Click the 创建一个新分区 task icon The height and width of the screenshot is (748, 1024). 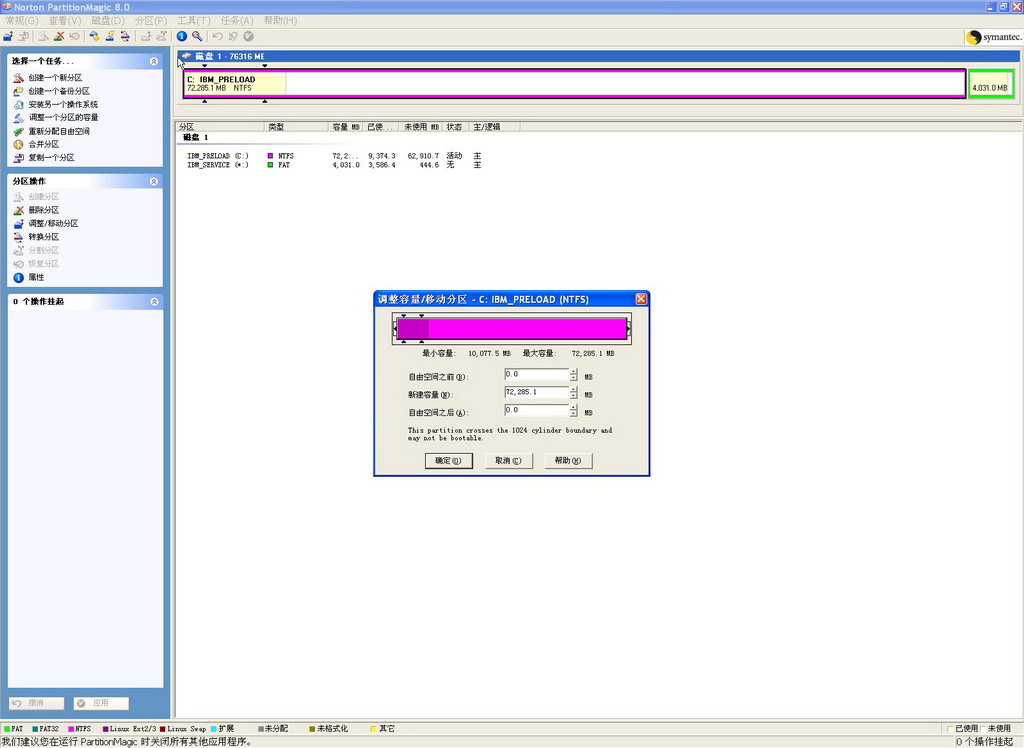[x=18, y=78]
